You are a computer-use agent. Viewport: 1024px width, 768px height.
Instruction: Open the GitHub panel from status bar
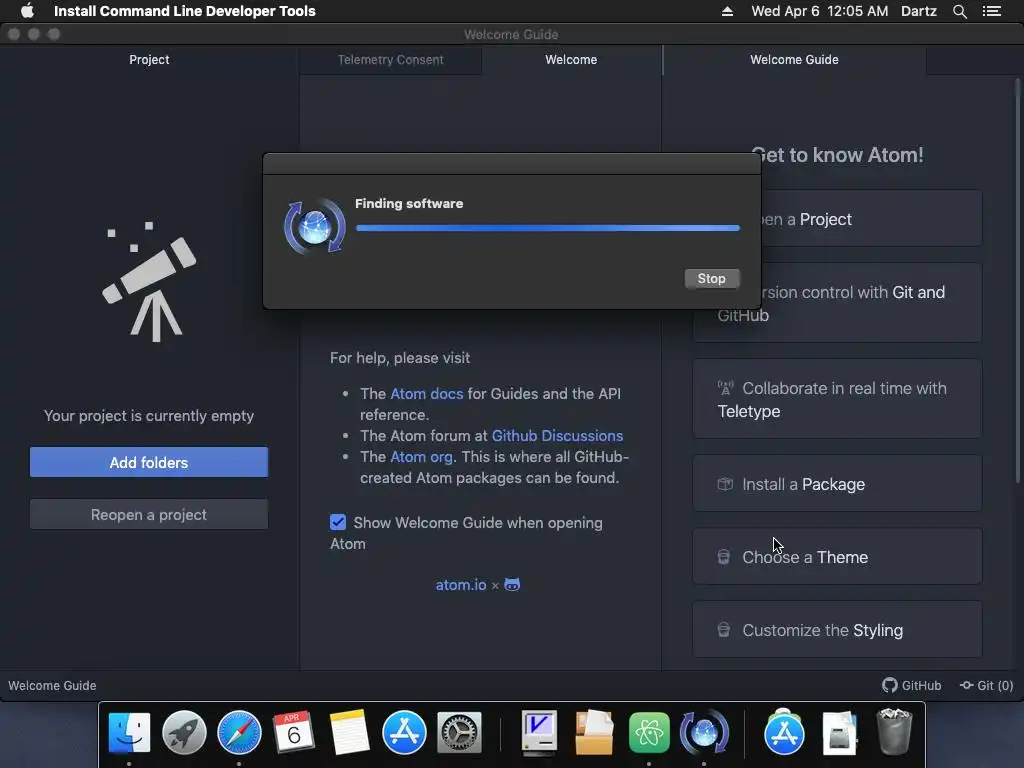pyautogui.click(x=912, y=686)
